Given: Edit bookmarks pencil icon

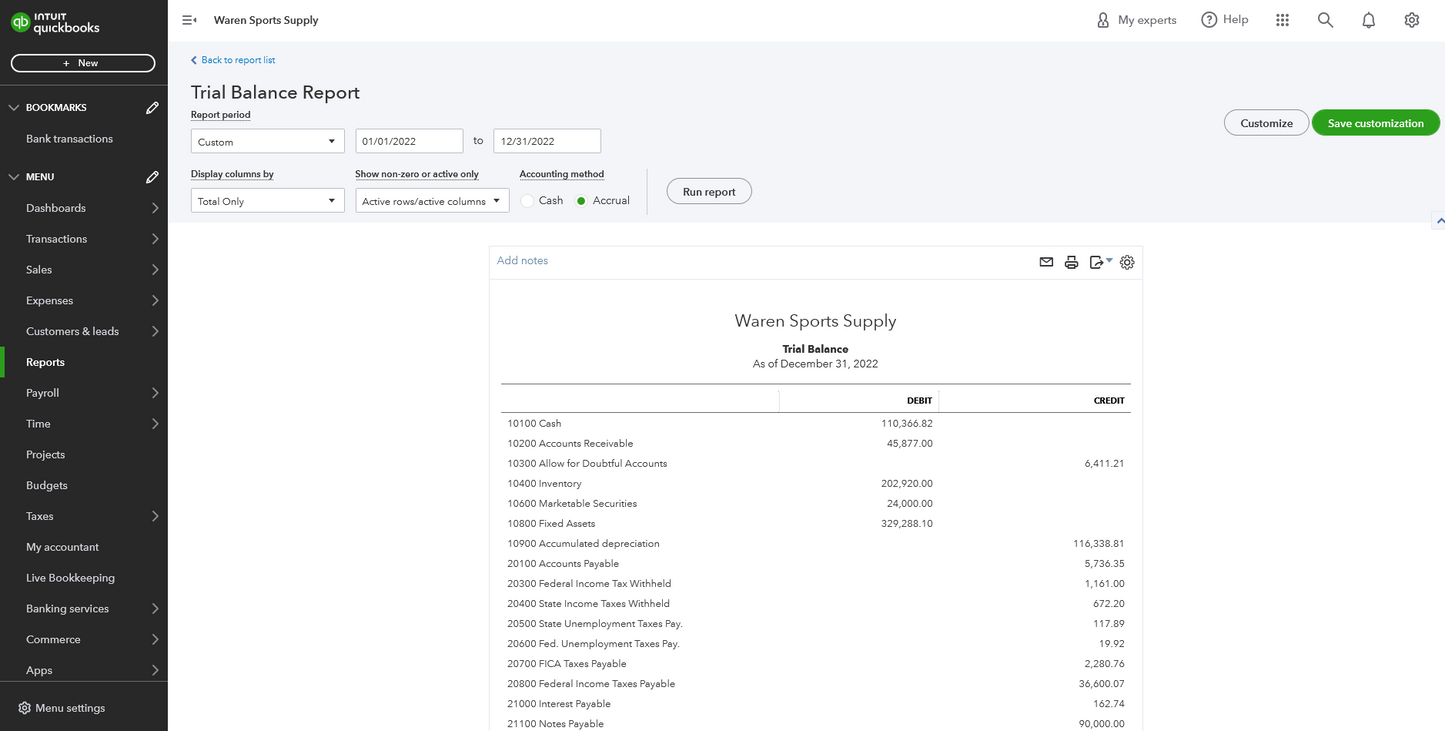Looking at the screenshot, I should click(x=152, y=107).
